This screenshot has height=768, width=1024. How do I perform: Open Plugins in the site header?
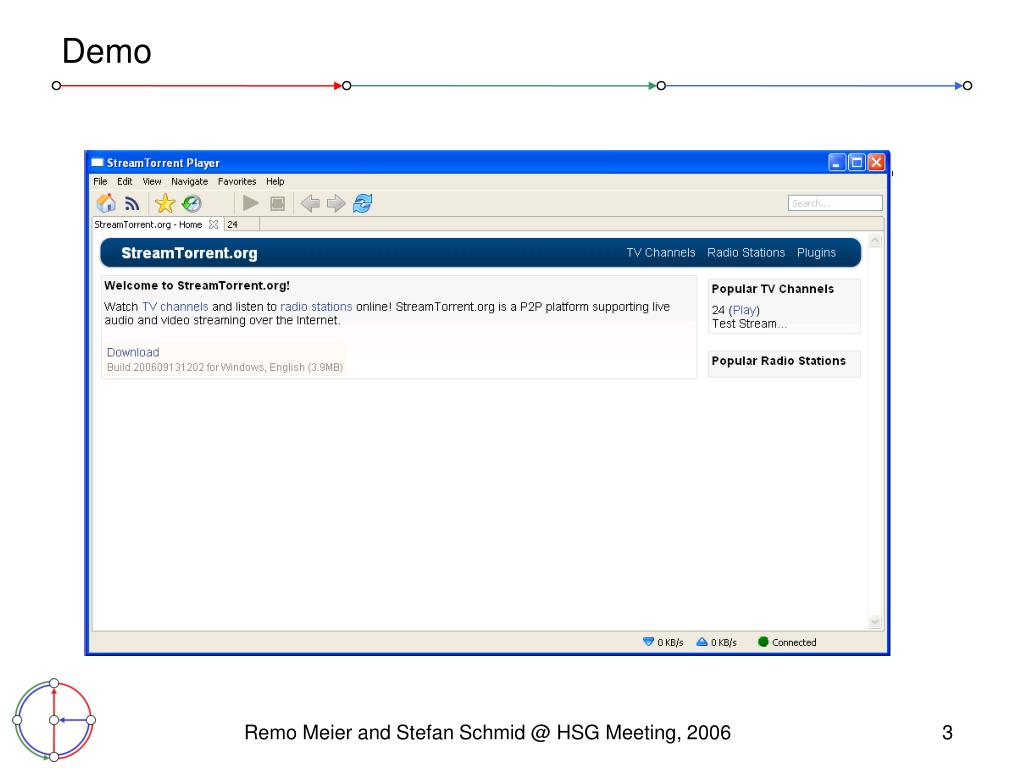click(x=816, y=253)
